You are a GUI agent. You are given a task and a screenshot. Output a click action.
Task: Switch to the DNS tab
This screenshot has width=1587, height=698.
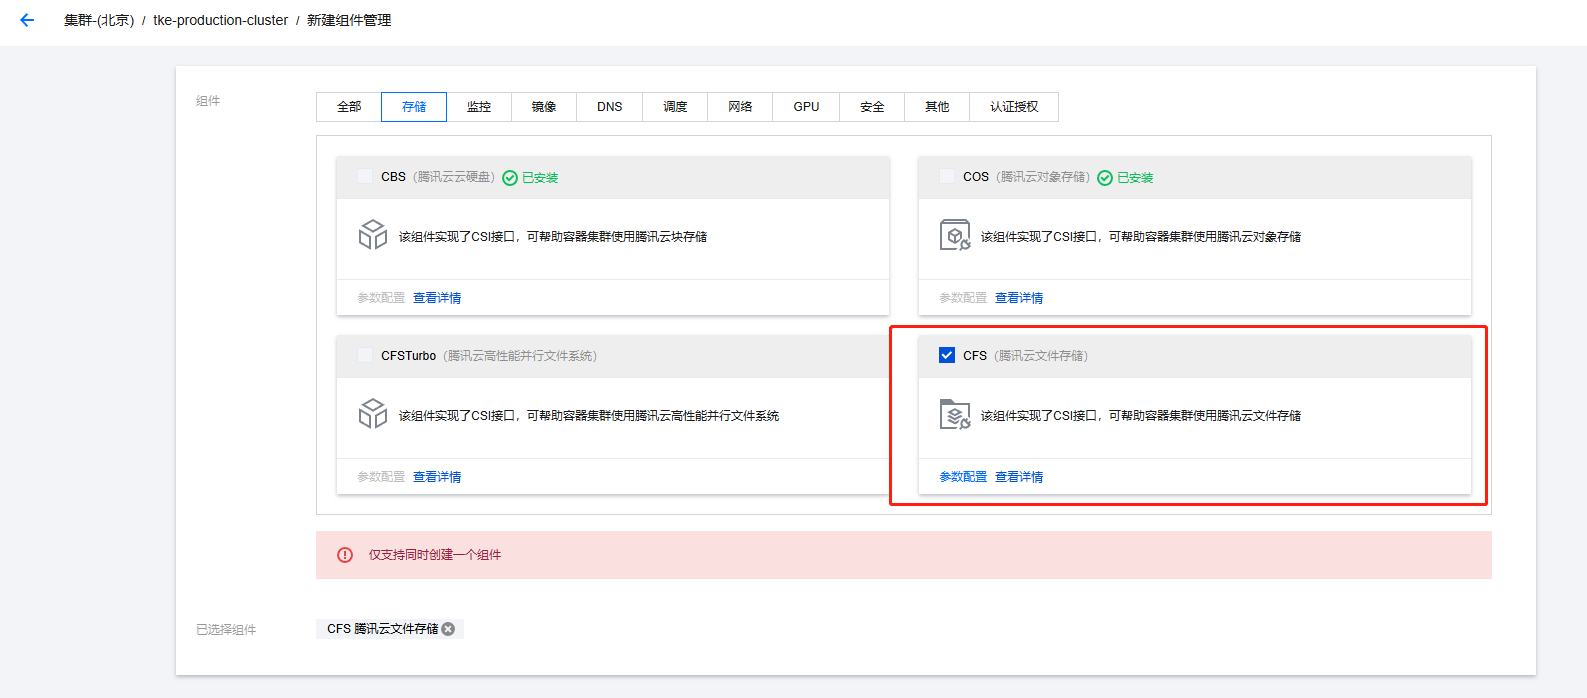pos(610,107)
